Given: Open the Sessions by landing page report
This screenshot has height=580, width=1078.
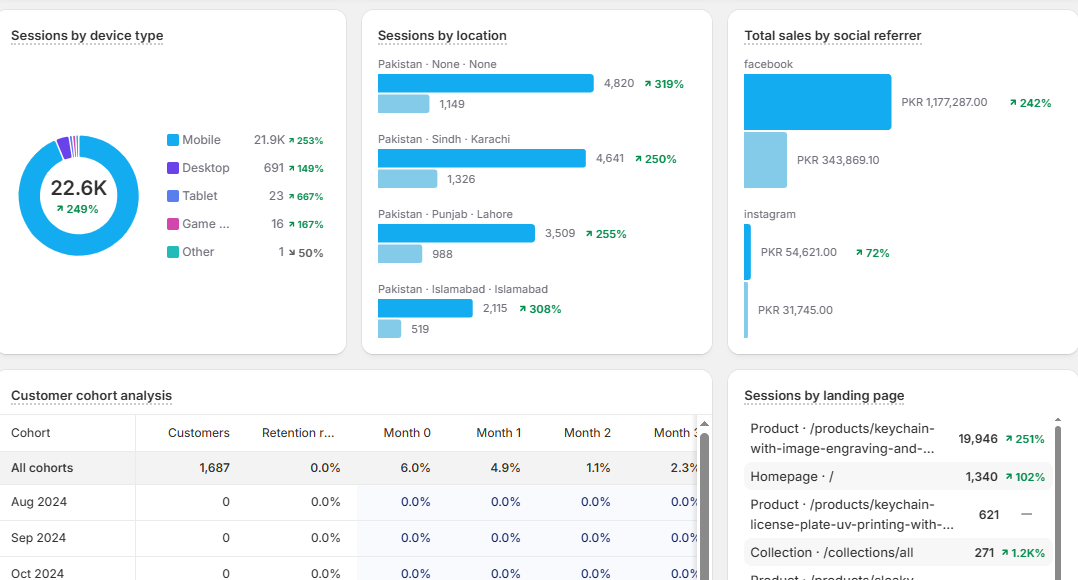Looking at the screenshot, I should coord(824,396).
